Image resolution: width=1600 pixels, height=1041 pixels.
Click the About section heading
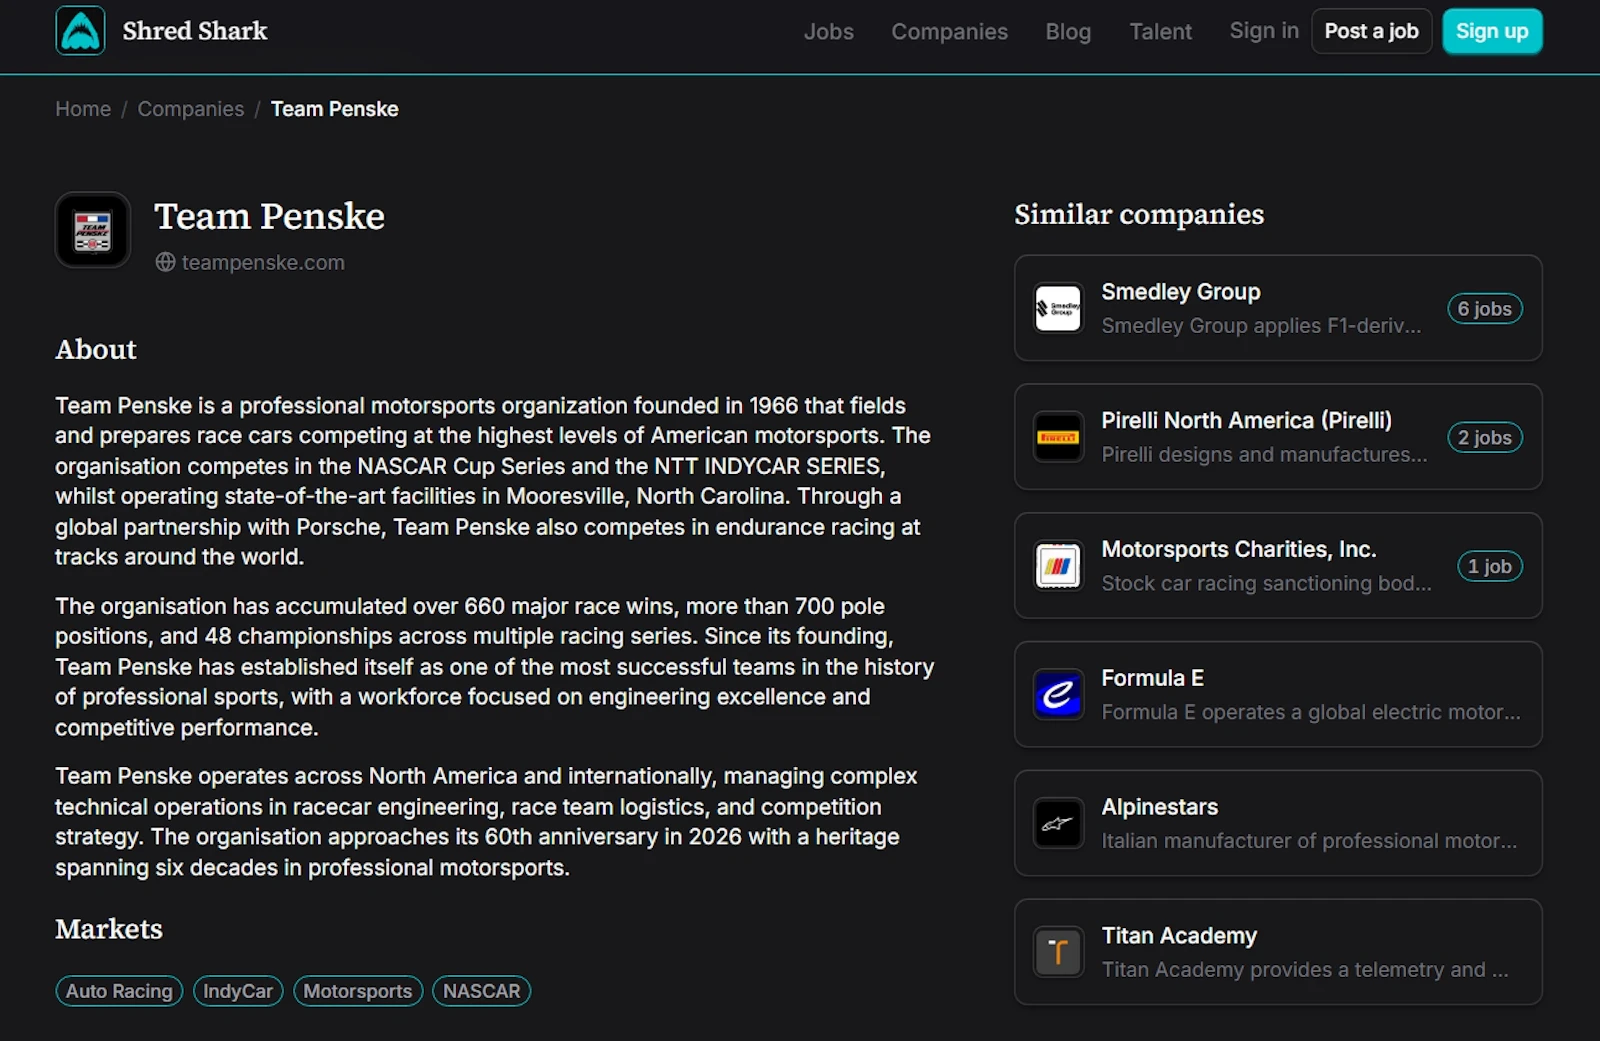point(96,349)
